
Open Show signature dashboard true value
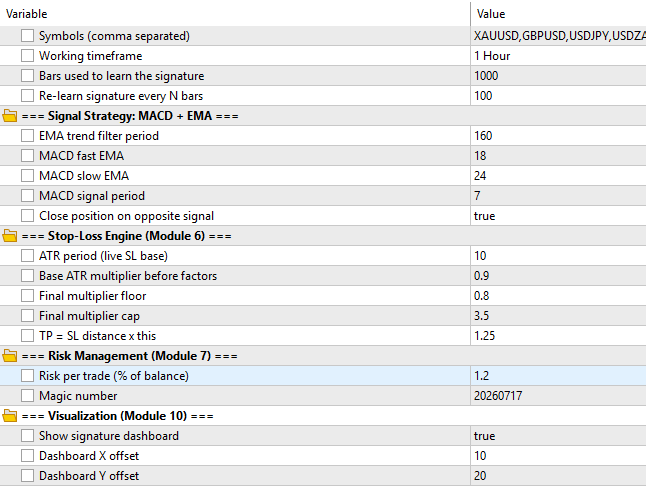pyautogui.click(x=558, y=436)
